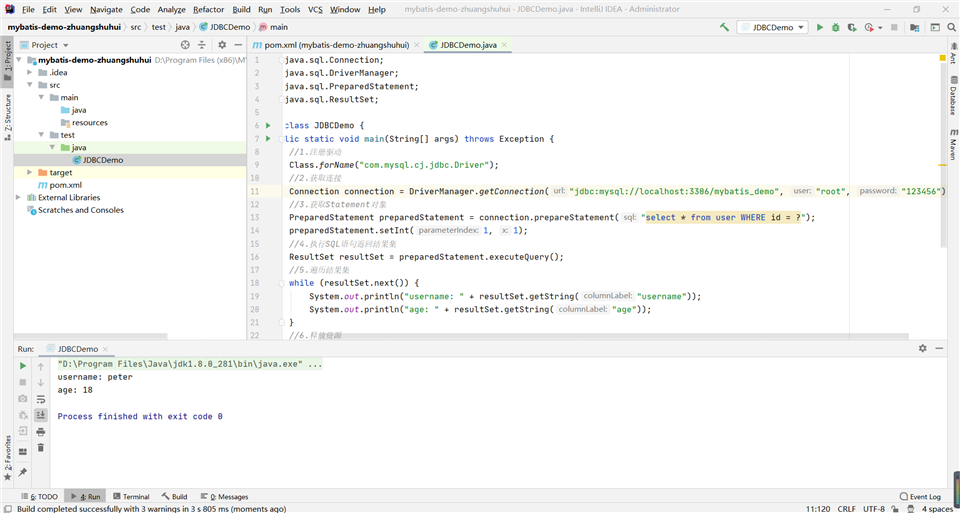Toggle the 4: Run tool window button

pyautogui.click(x=85, y=496)
